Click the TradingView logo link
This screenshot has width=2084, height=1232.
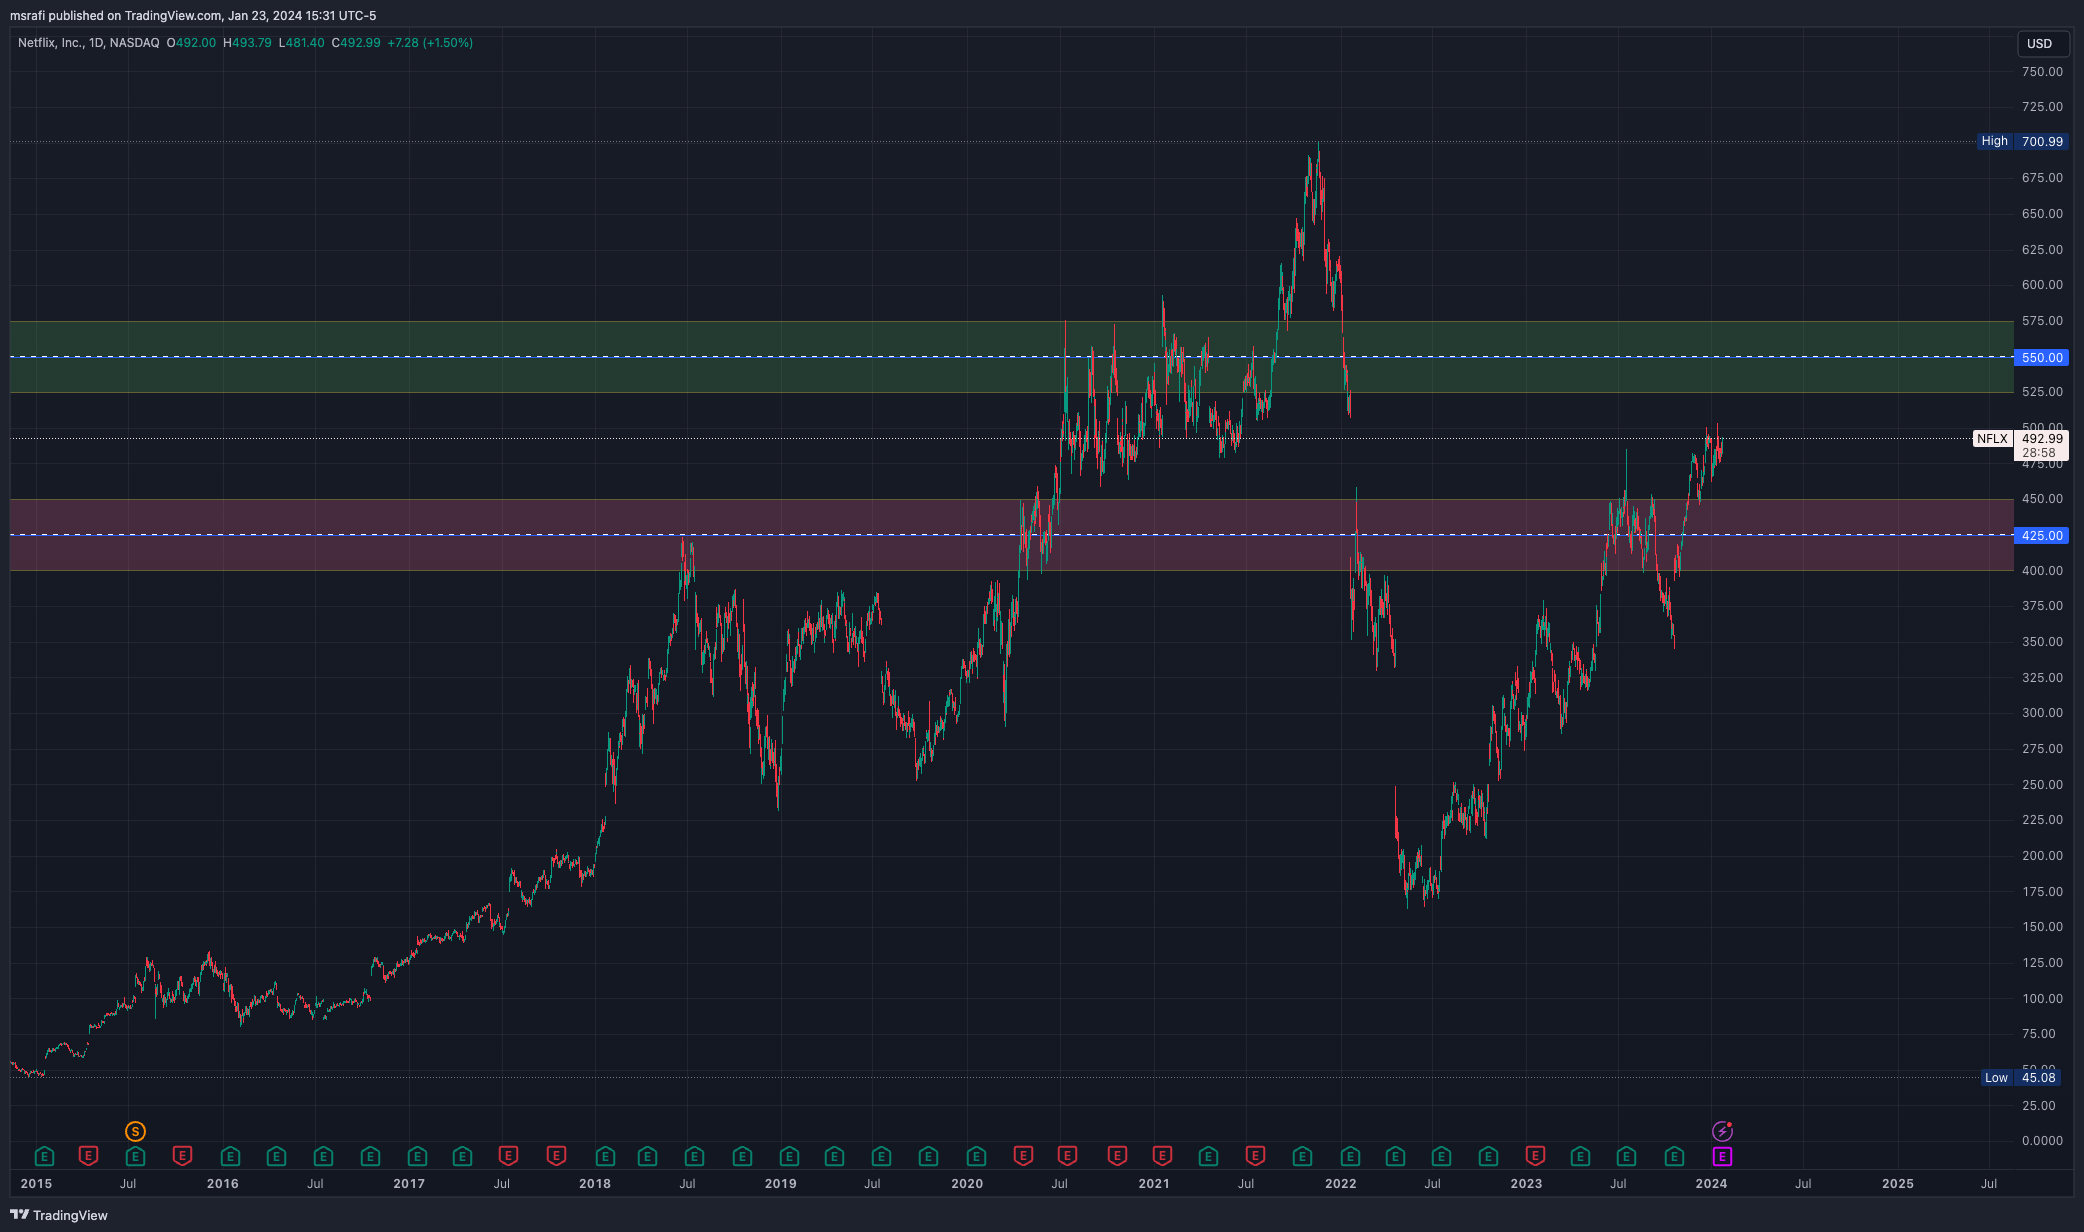pos(59,1215)
